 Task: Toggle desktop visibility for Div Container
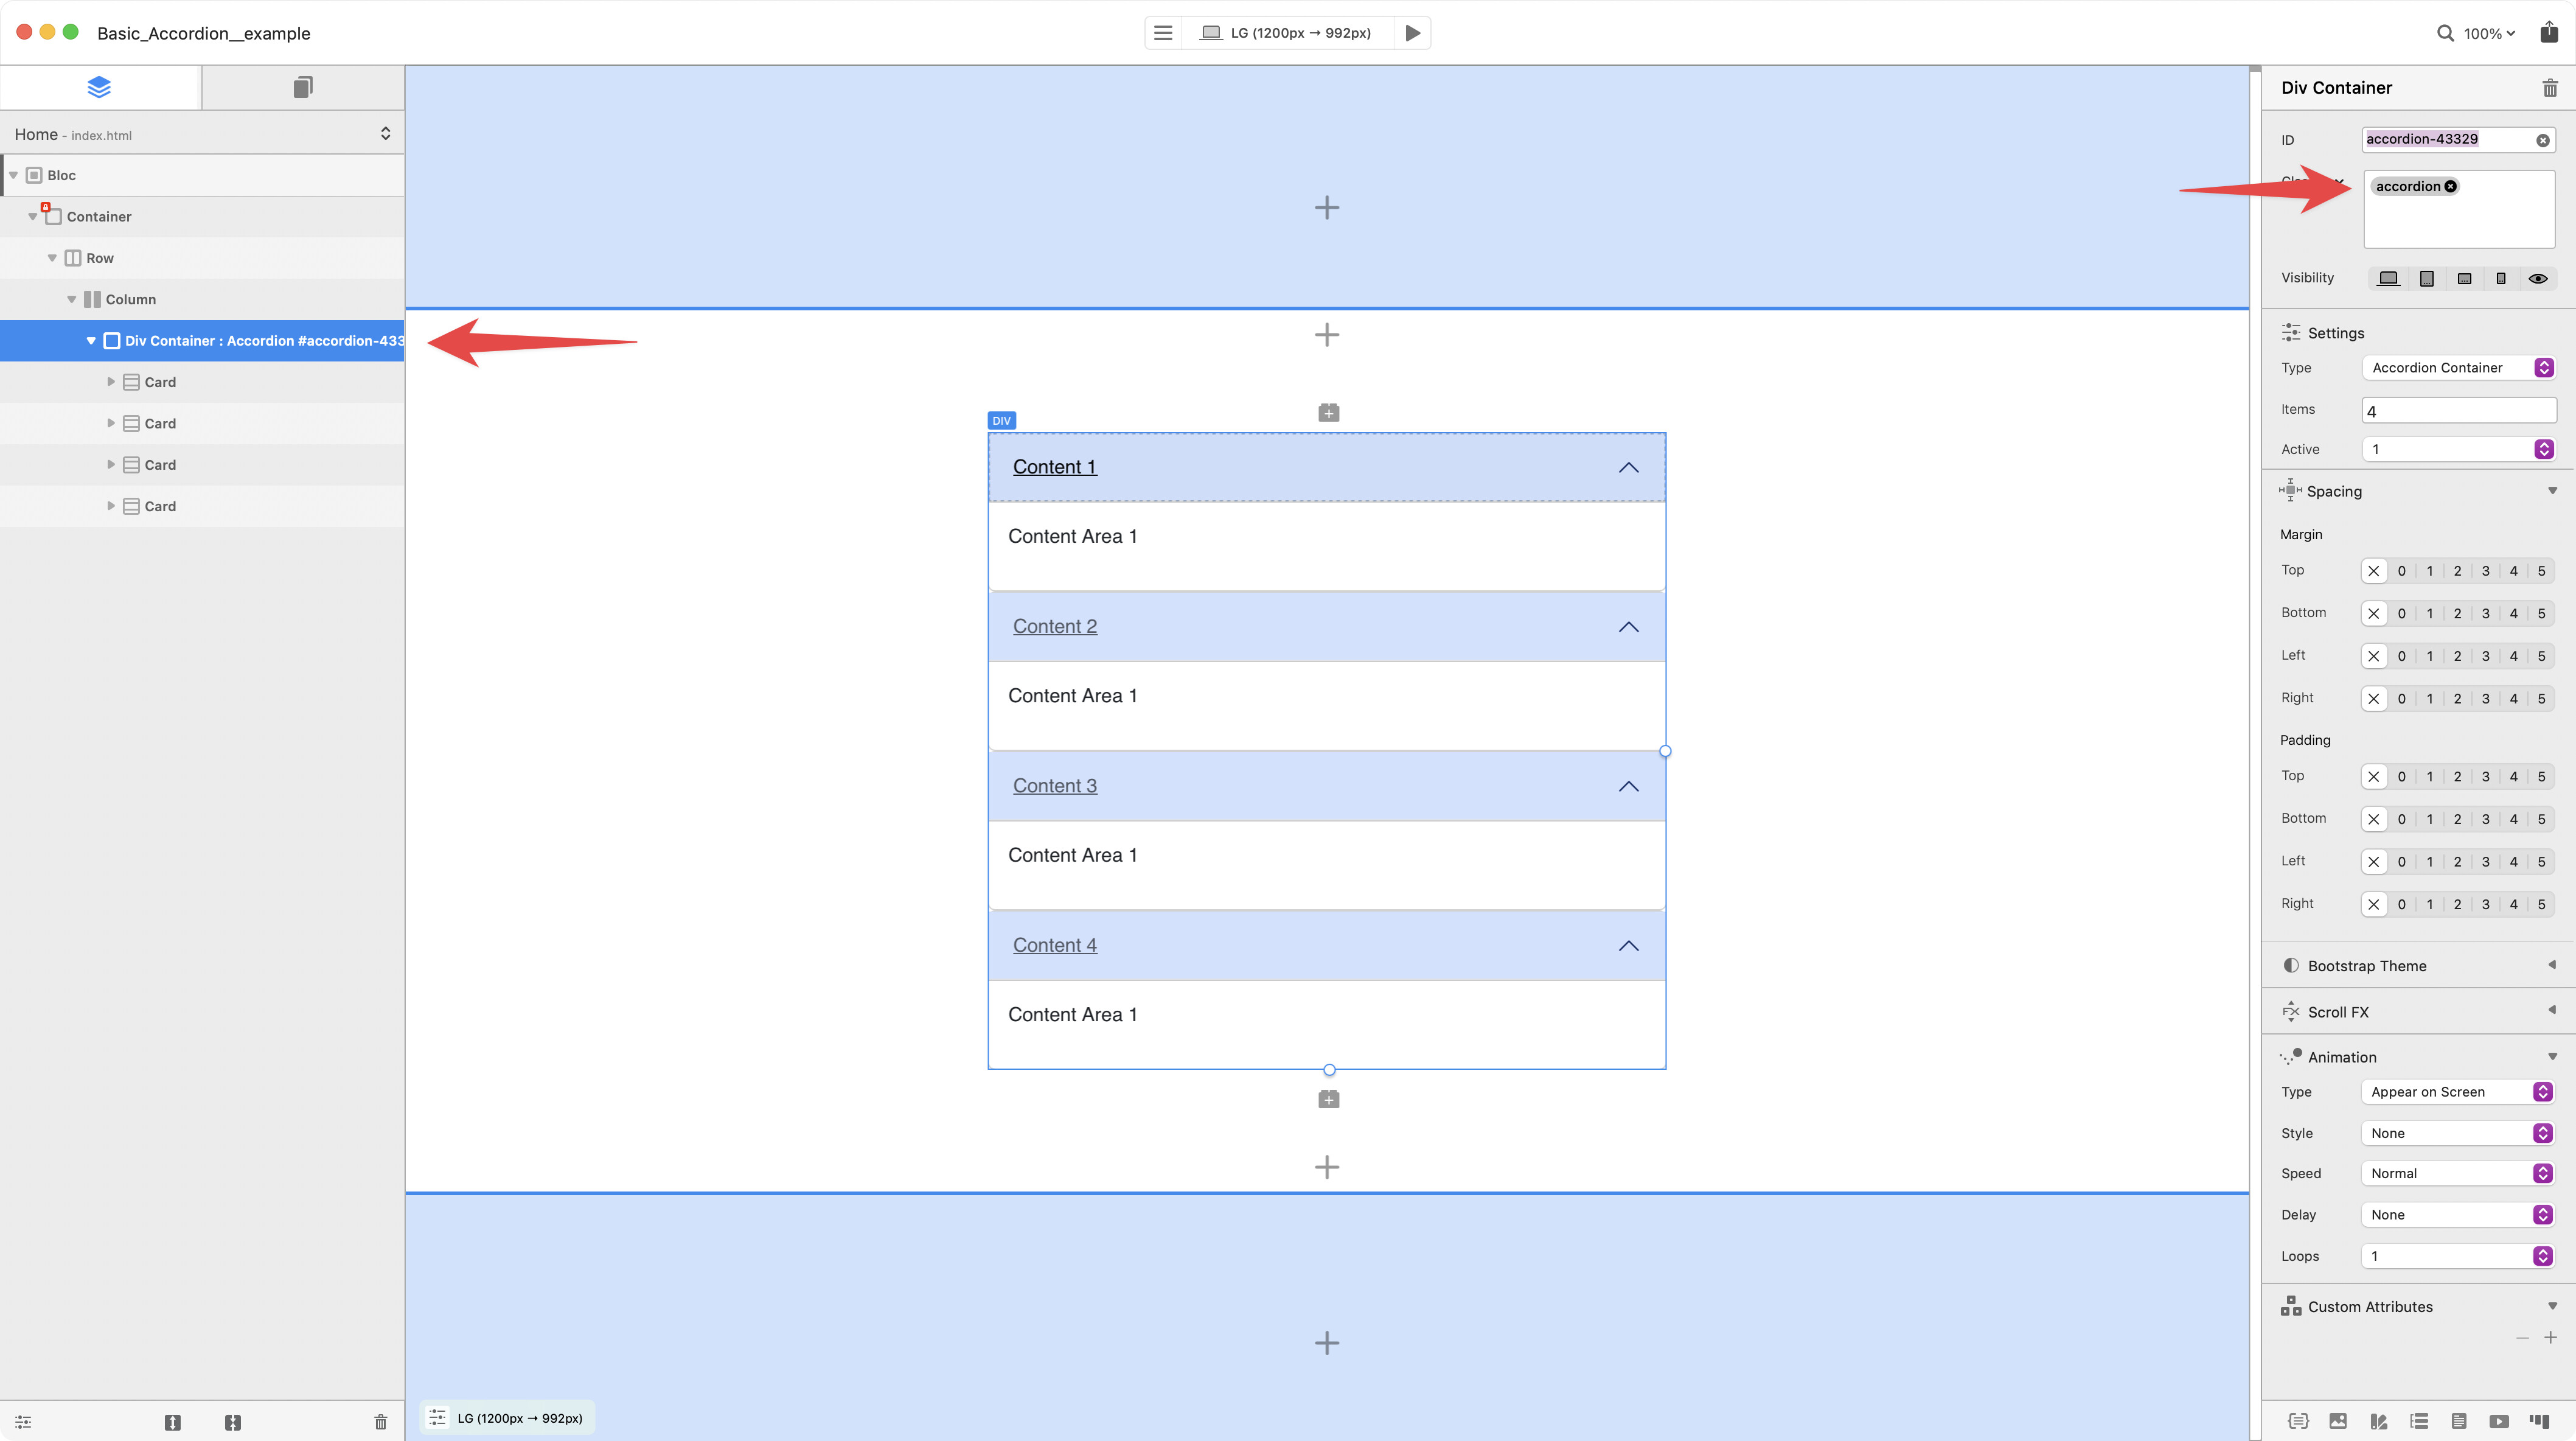click(x=2388, y=279)
